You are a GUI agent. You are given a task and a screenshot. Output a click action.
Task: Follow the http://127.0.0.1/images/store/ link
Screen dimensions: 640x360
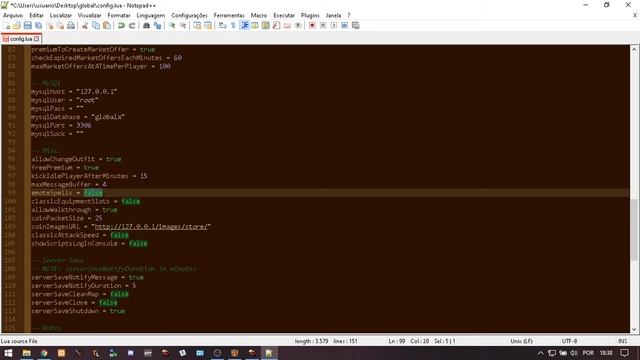[151, 227]
